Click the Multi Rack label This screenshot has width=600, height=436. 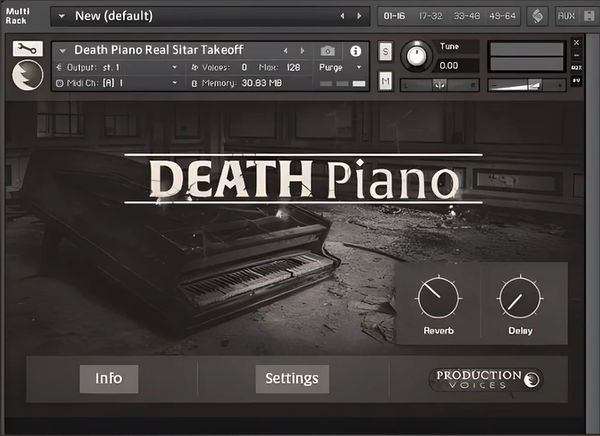tap(17, 16)
